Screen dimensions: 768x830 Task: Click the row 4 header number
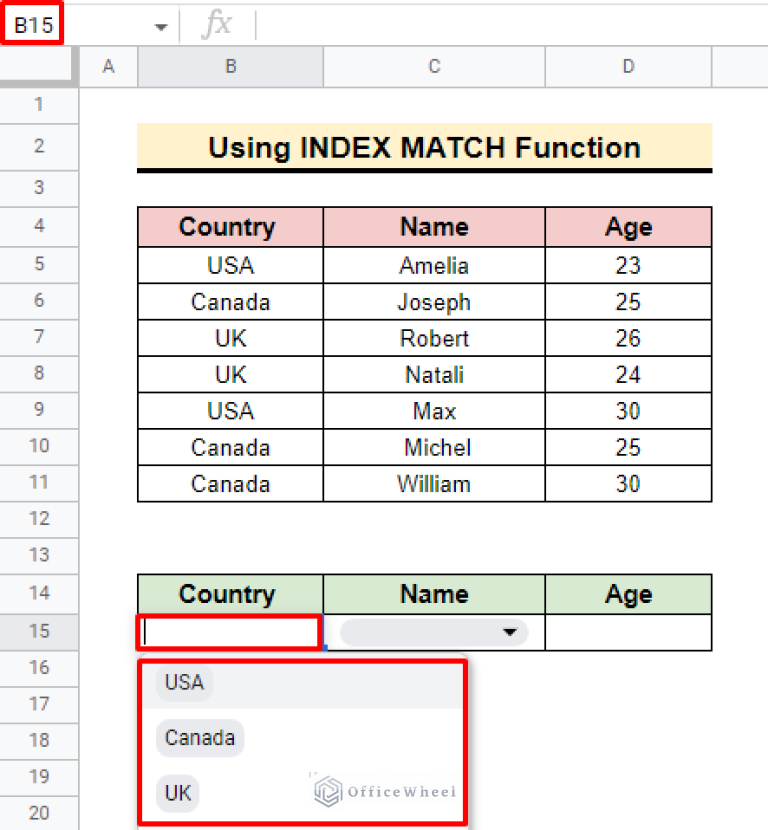coord(39,226)
